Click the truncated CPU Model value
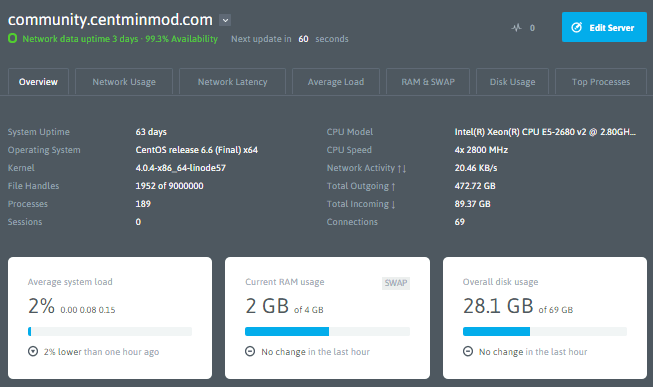653x387 pixels. pyautogui.click(x=545, y=132)
